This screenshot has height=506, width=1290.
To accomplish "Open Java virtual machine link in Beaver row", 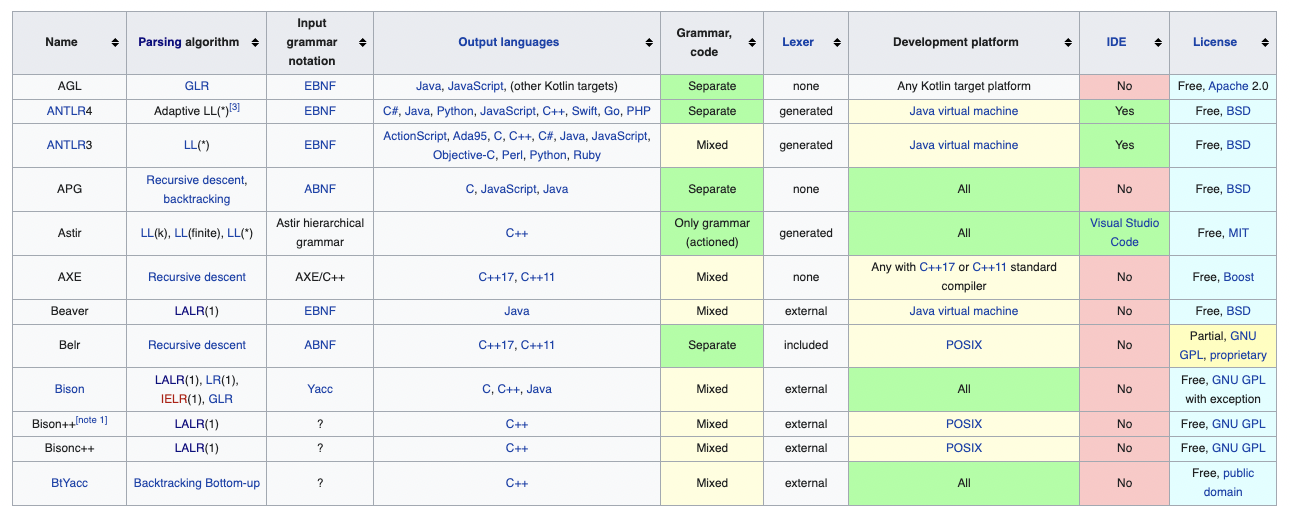I will [964, 311].
